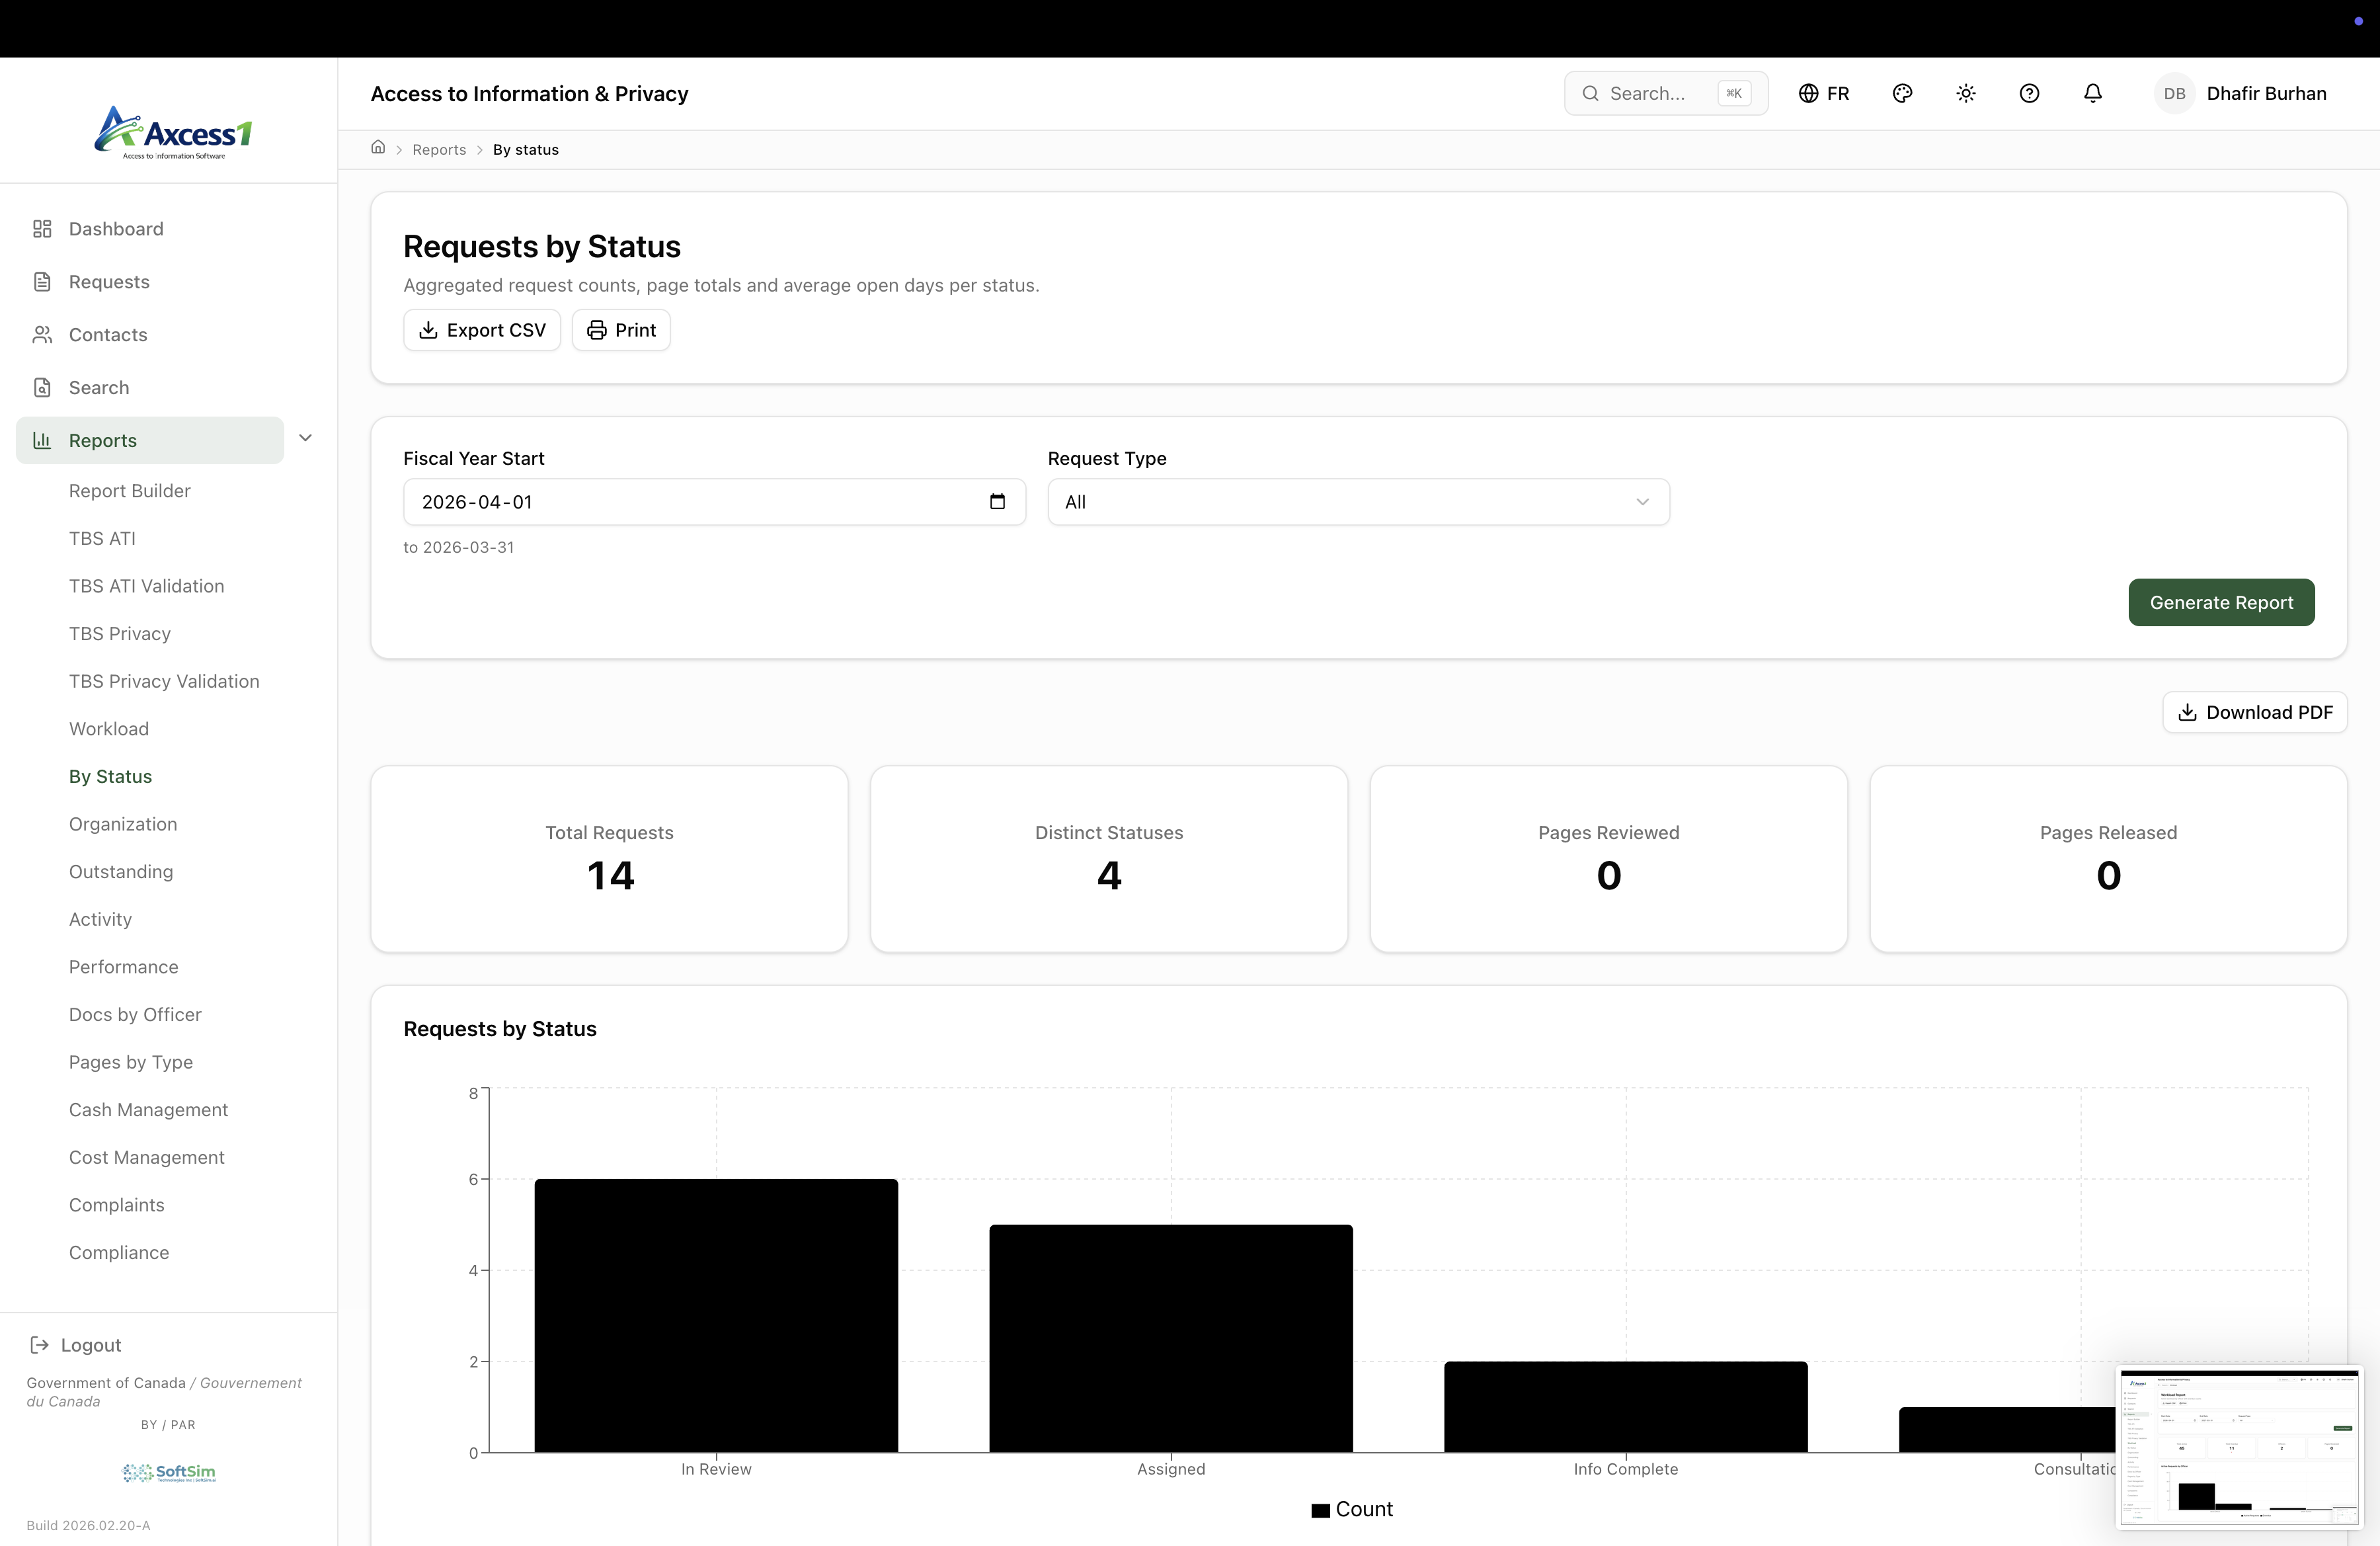Click the report preview thumbnail
The image size is (2380, 1546).
coord(2239,1446)
